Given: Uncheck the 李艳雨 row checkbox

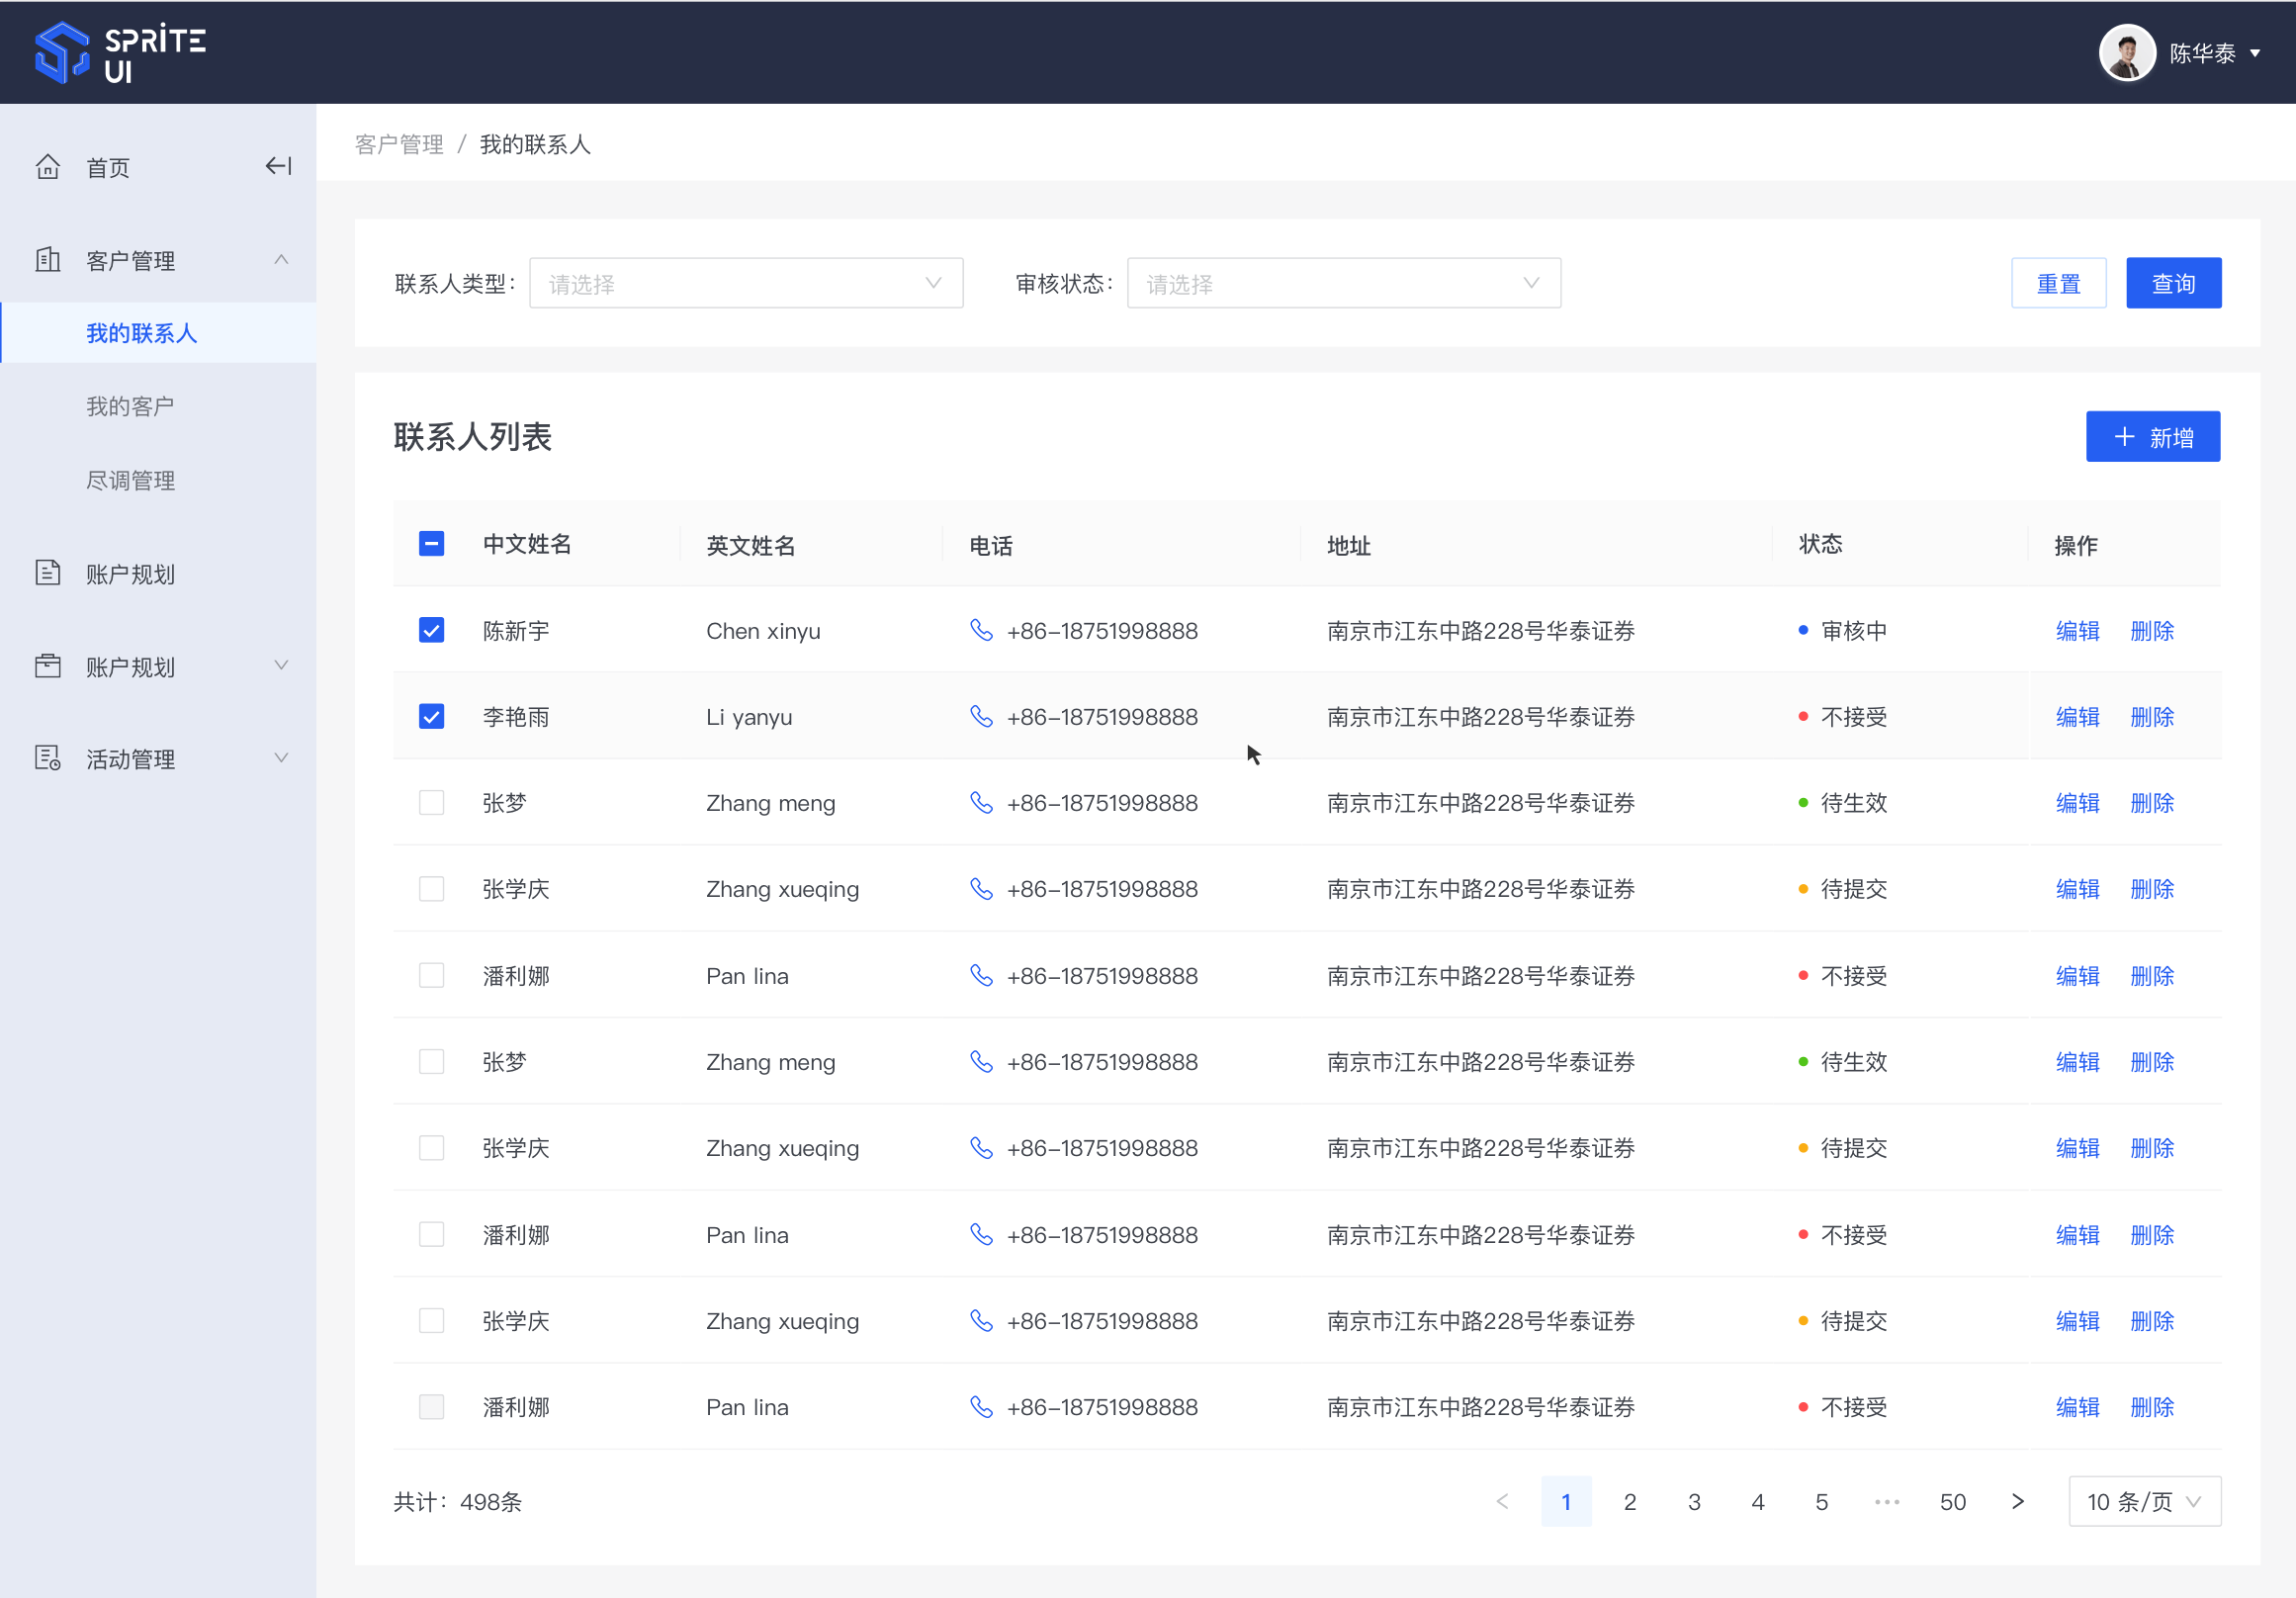Looking at the screenshot, I should 431,716.
